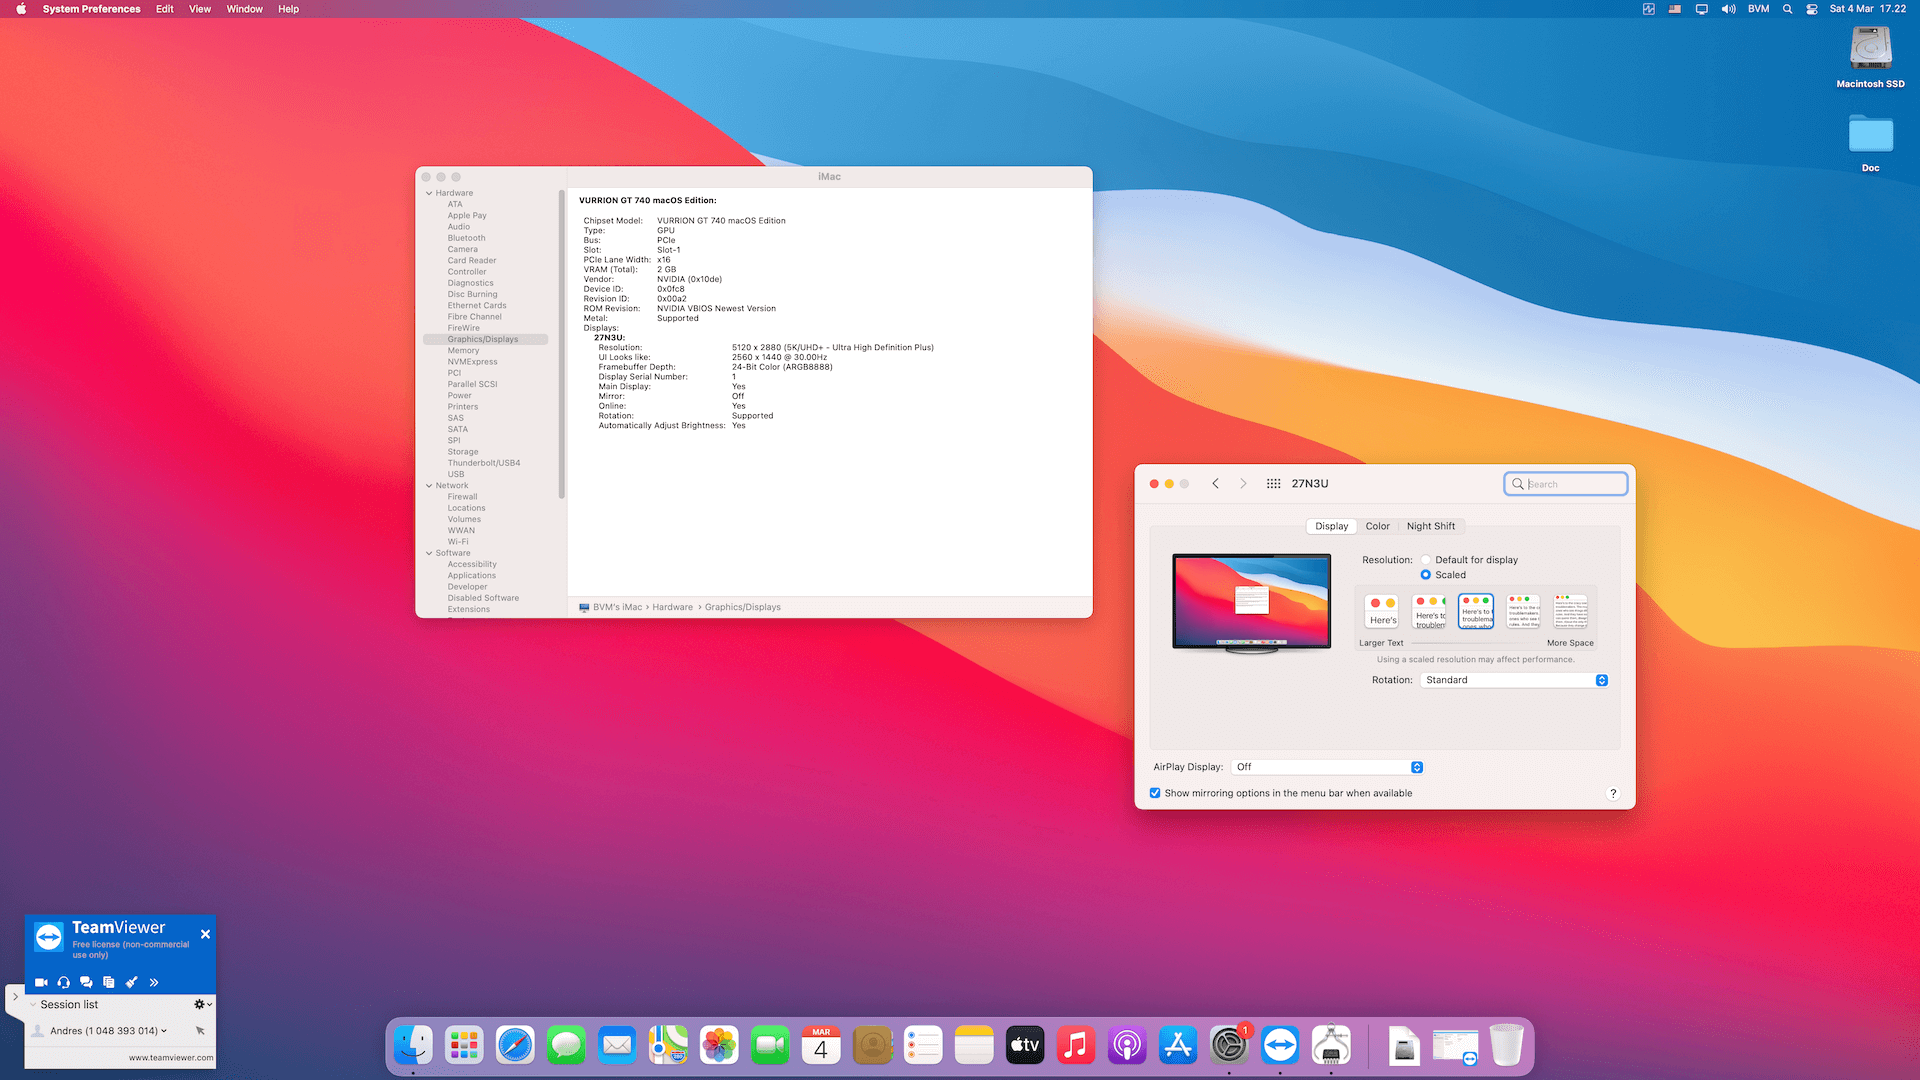Open the Apple menu
1920x1080 pixels.
click(21, 9)
